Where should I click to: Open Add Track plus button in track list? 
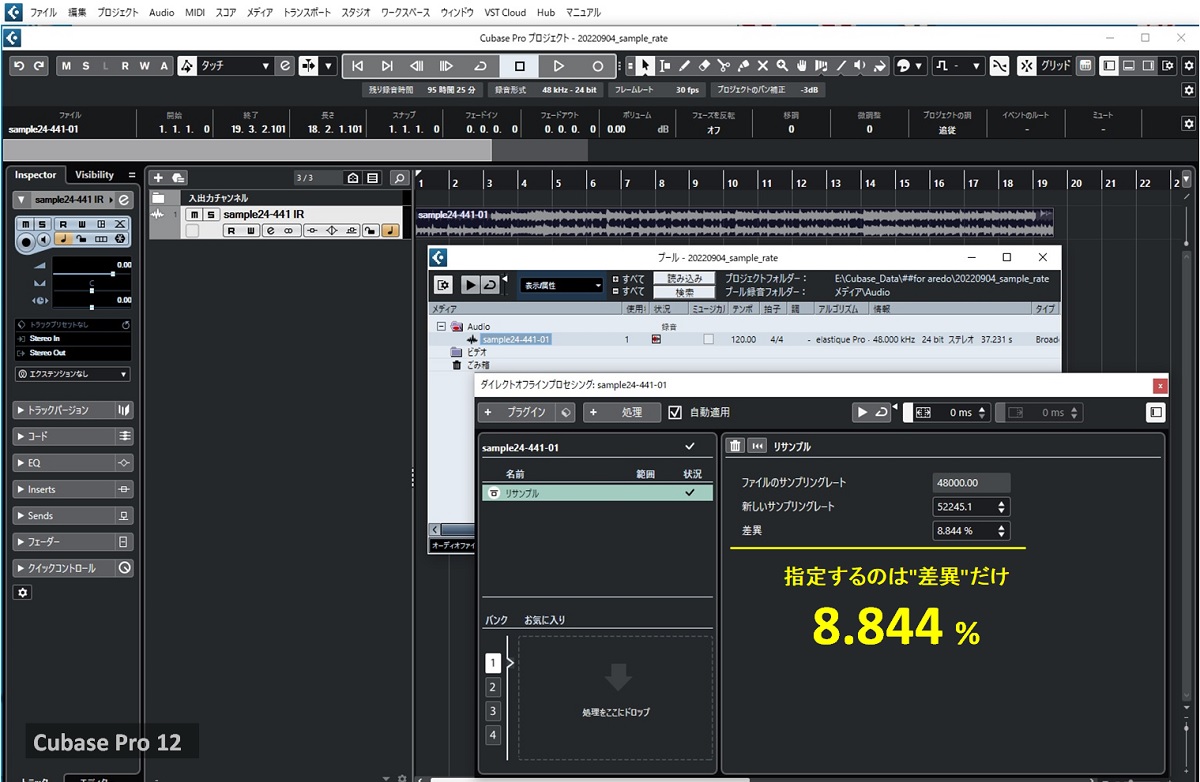[158, 178]
